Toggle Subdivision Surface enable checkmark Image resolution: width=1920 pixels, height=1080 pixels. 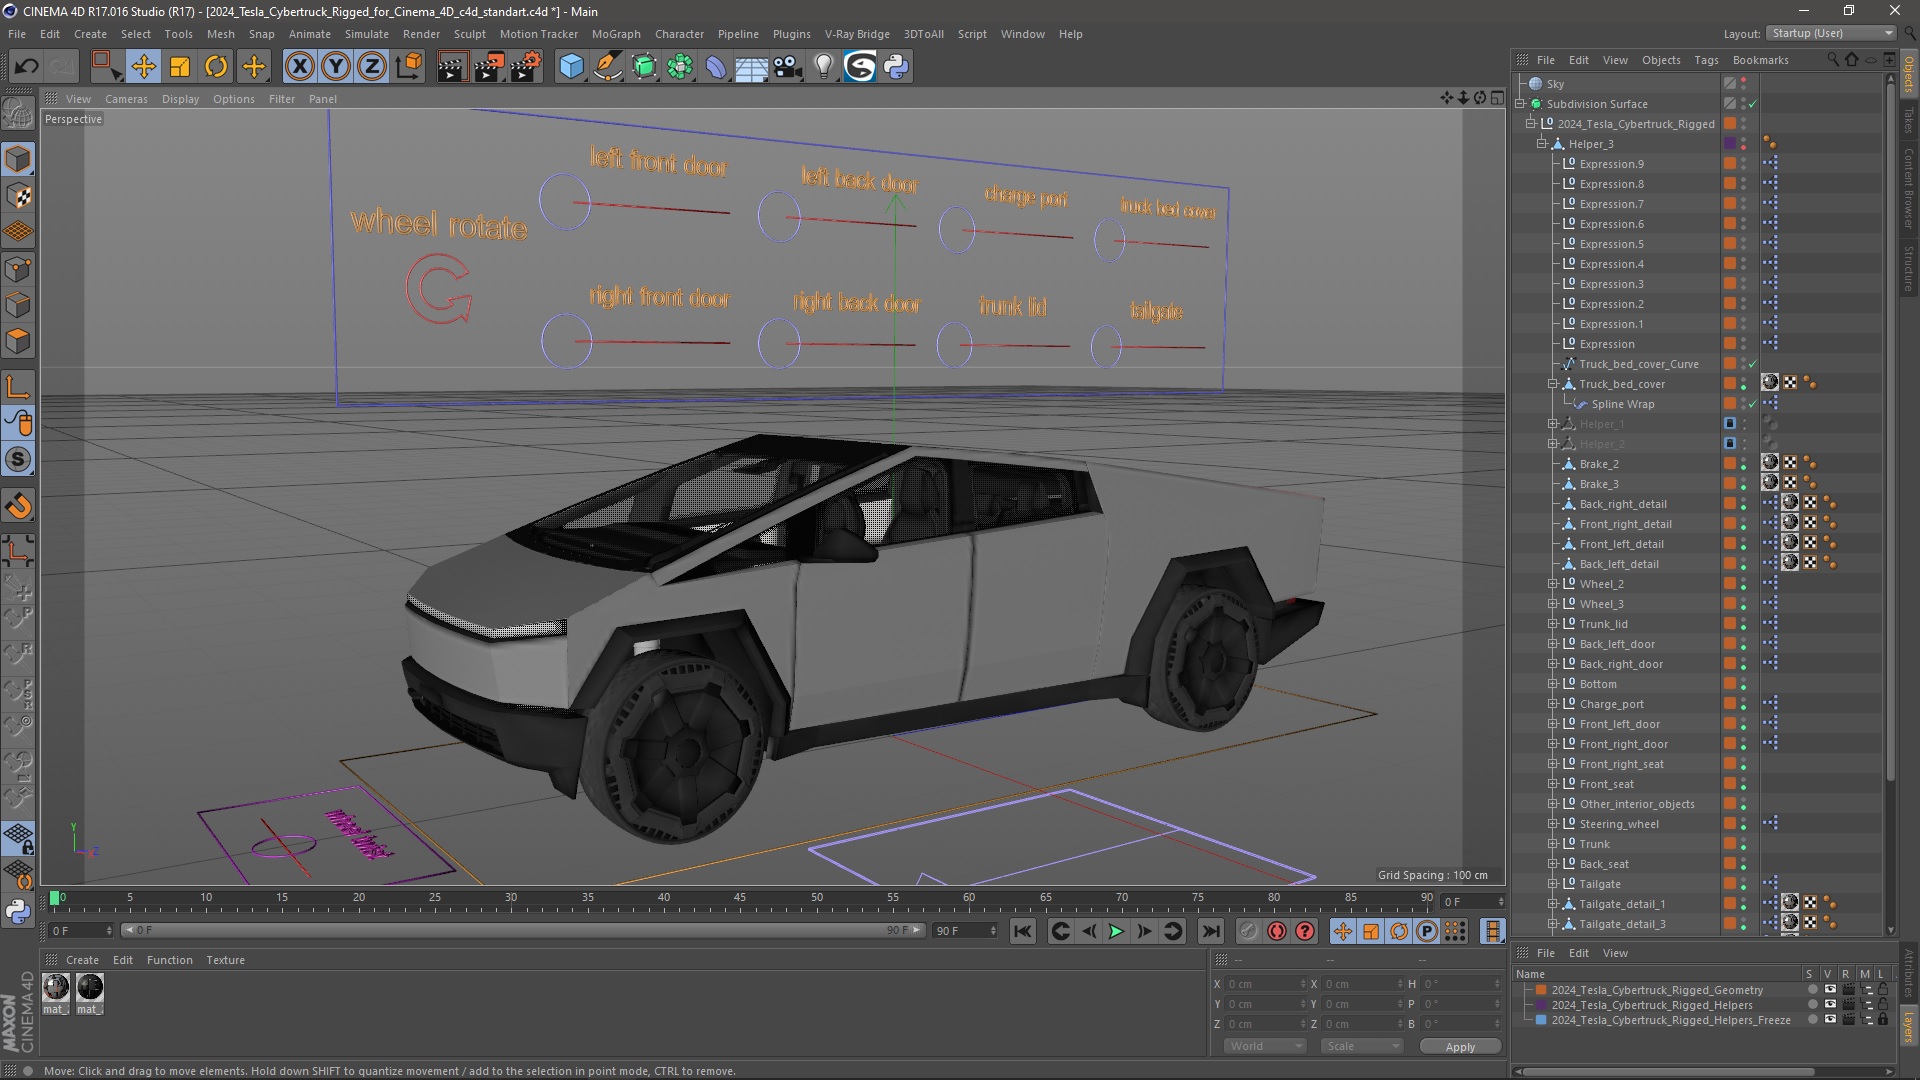point(1753,104)
